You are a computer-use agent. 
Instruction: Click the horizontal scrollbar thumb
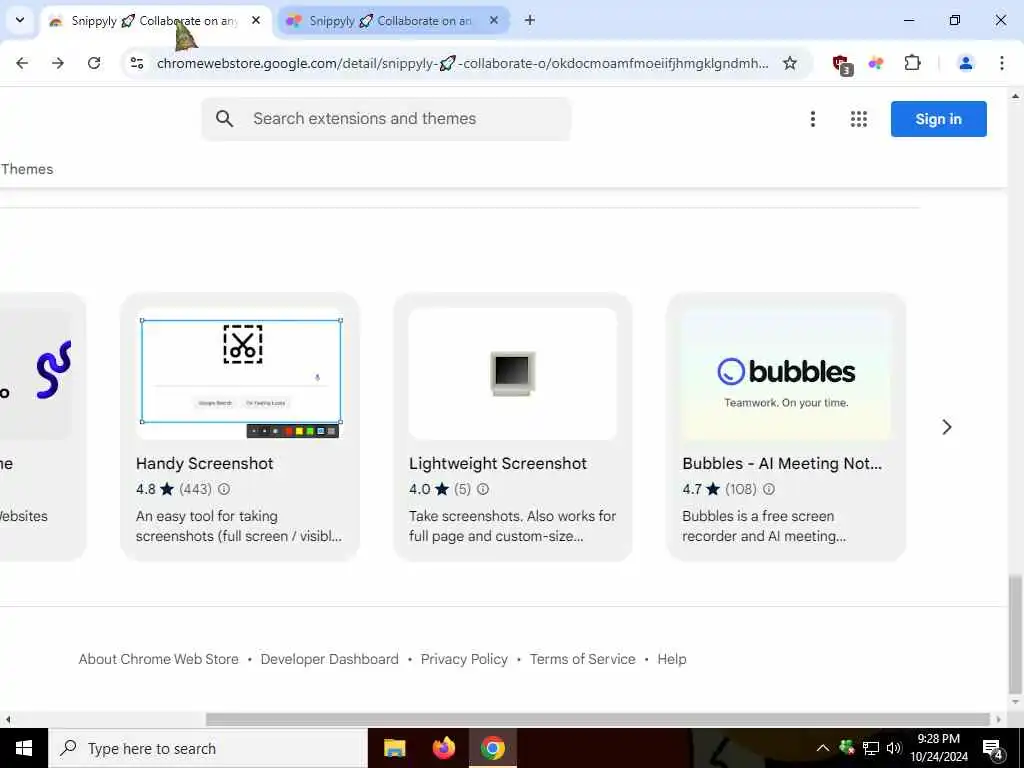tap(598, 719)
